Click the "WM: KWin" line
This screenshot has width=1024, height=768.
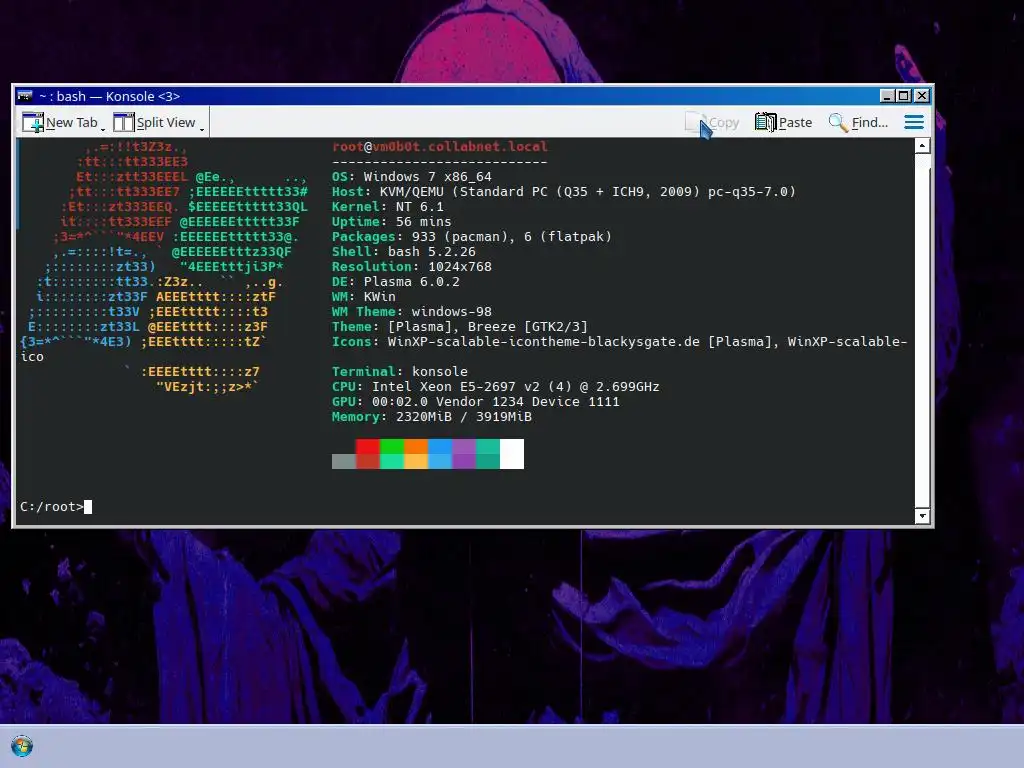(364, 296)
